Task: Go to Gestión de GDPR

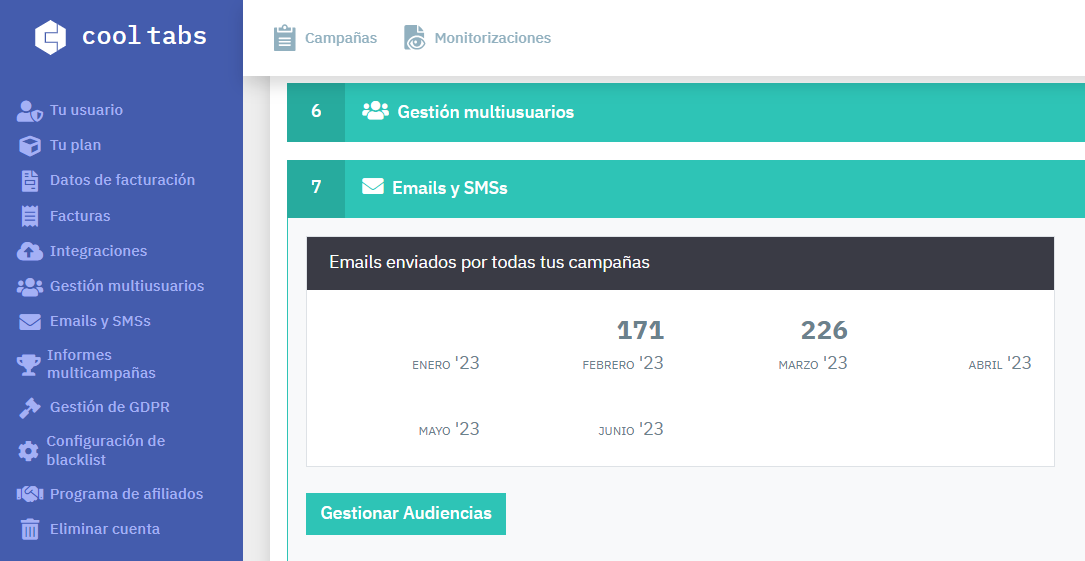Action: 109,407
